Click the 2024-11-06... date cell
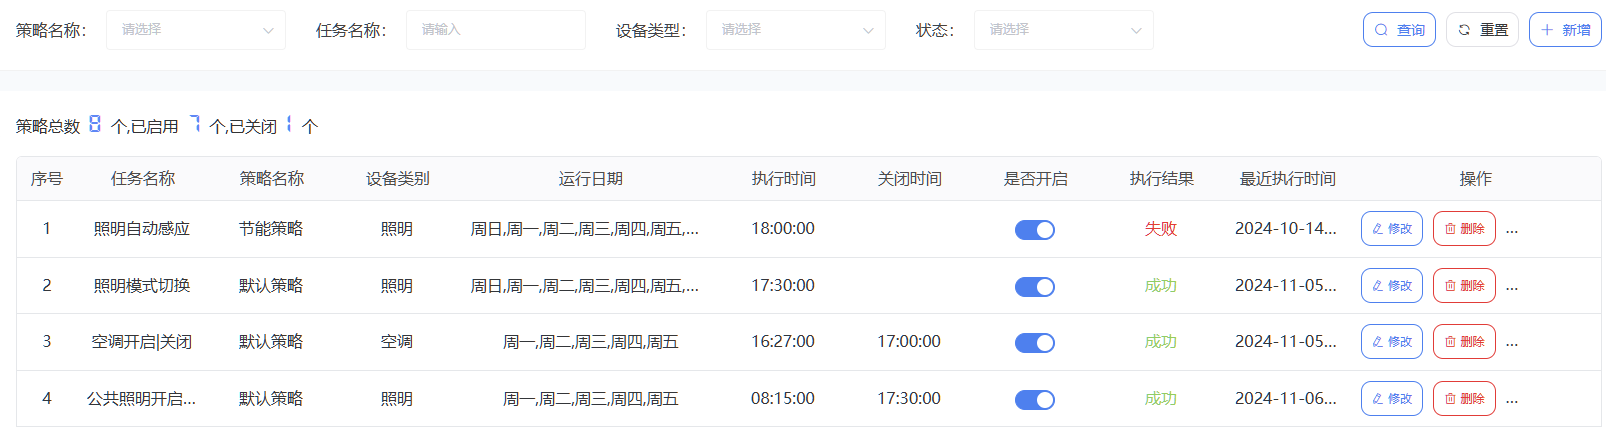Screen dimensions: 1606x427 click(1286, 399)
